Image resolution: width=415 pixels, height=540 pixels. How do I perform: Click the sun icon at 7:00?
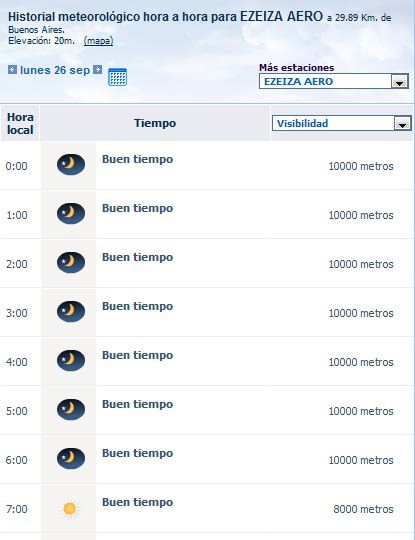pyautogui.click(x=70, y=509)
